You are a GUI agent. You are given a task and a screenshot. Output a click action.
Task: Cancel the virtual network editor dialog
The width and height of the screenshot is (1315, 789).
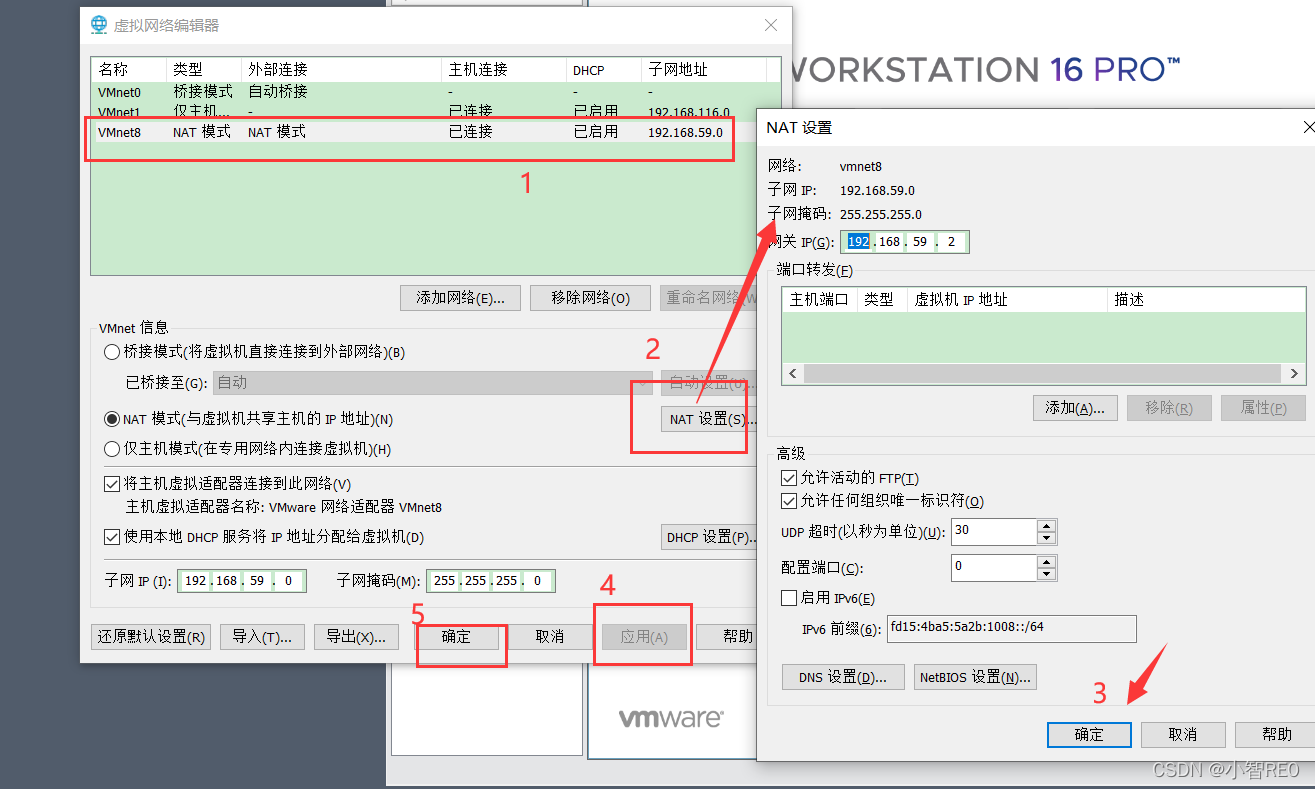[549, 637]
